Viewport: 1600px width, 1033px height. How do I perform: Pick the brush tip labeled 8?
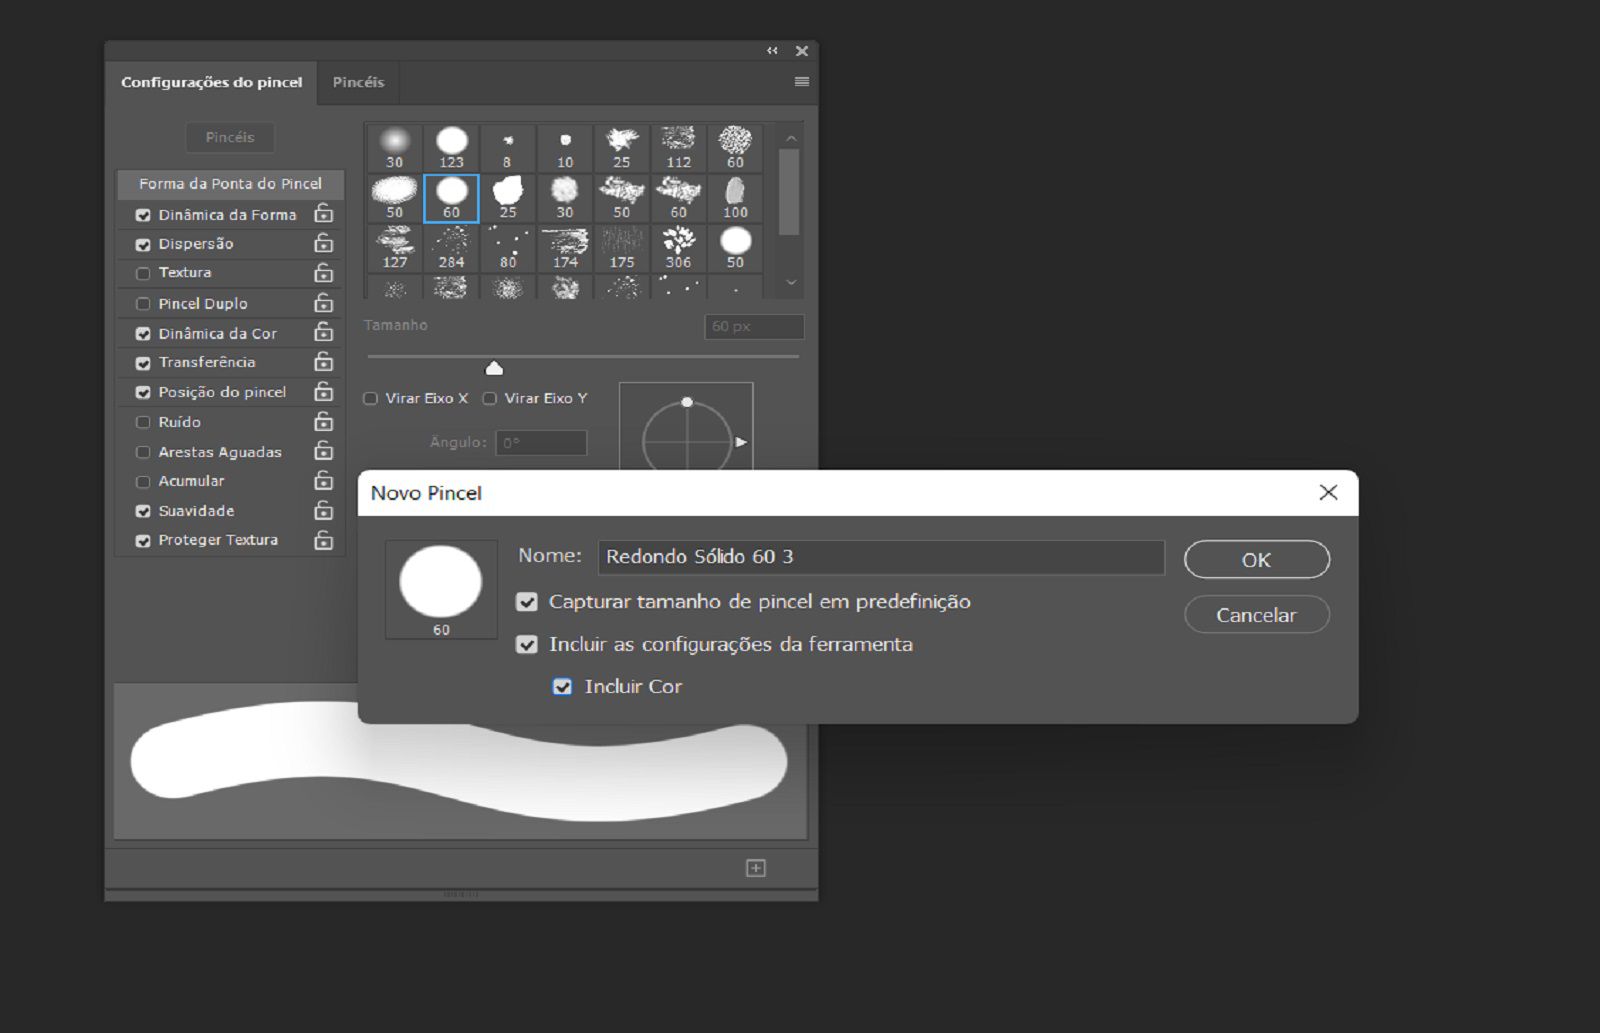tap(508, 148)
